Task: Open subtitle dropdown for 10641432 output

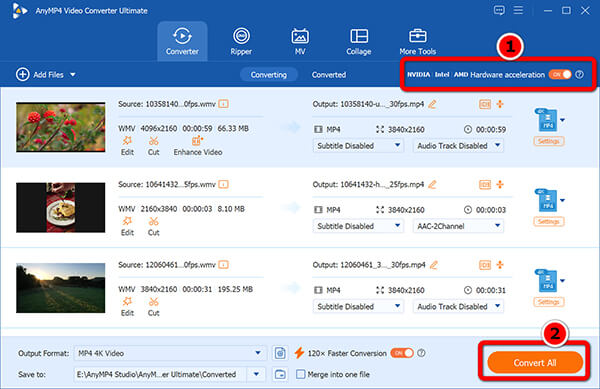Action: pyautogui.click(x=358, y=226)
